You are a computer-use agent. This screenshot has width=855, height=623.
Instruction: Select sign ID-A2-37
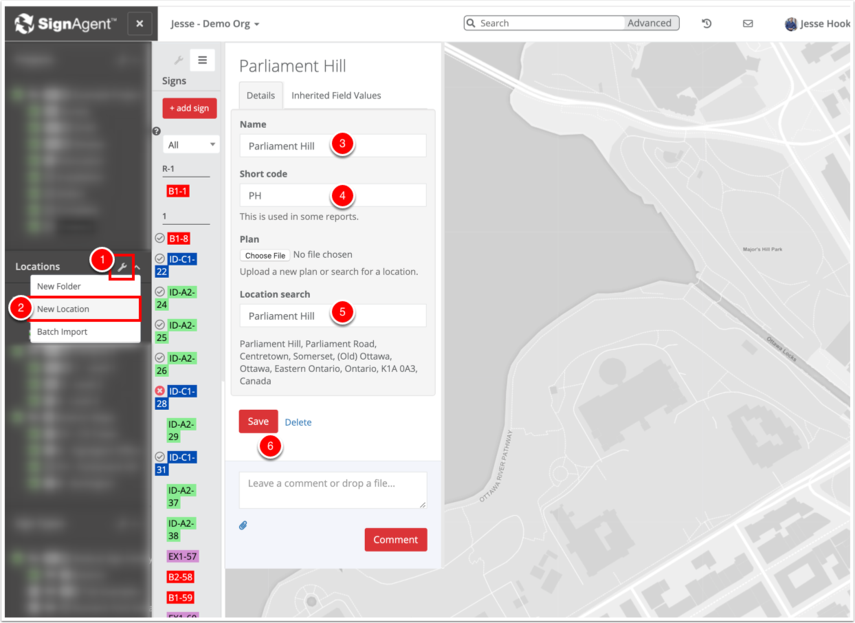click(181, 496)
